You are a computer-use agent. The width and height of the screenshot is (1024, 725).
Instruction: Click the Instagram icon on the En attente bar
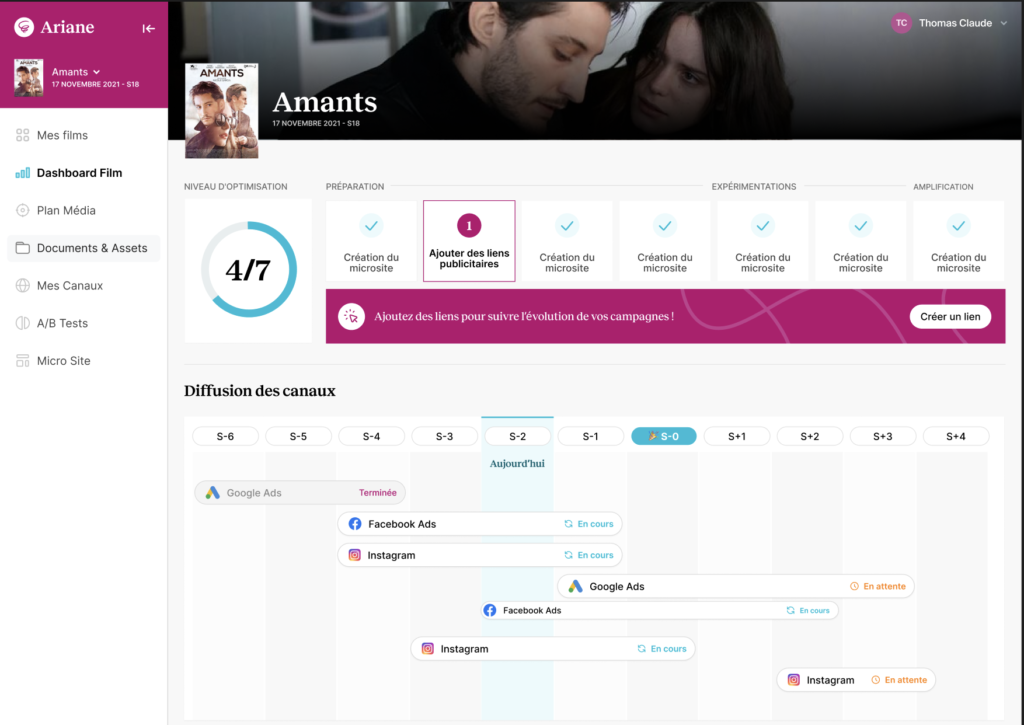793,680
